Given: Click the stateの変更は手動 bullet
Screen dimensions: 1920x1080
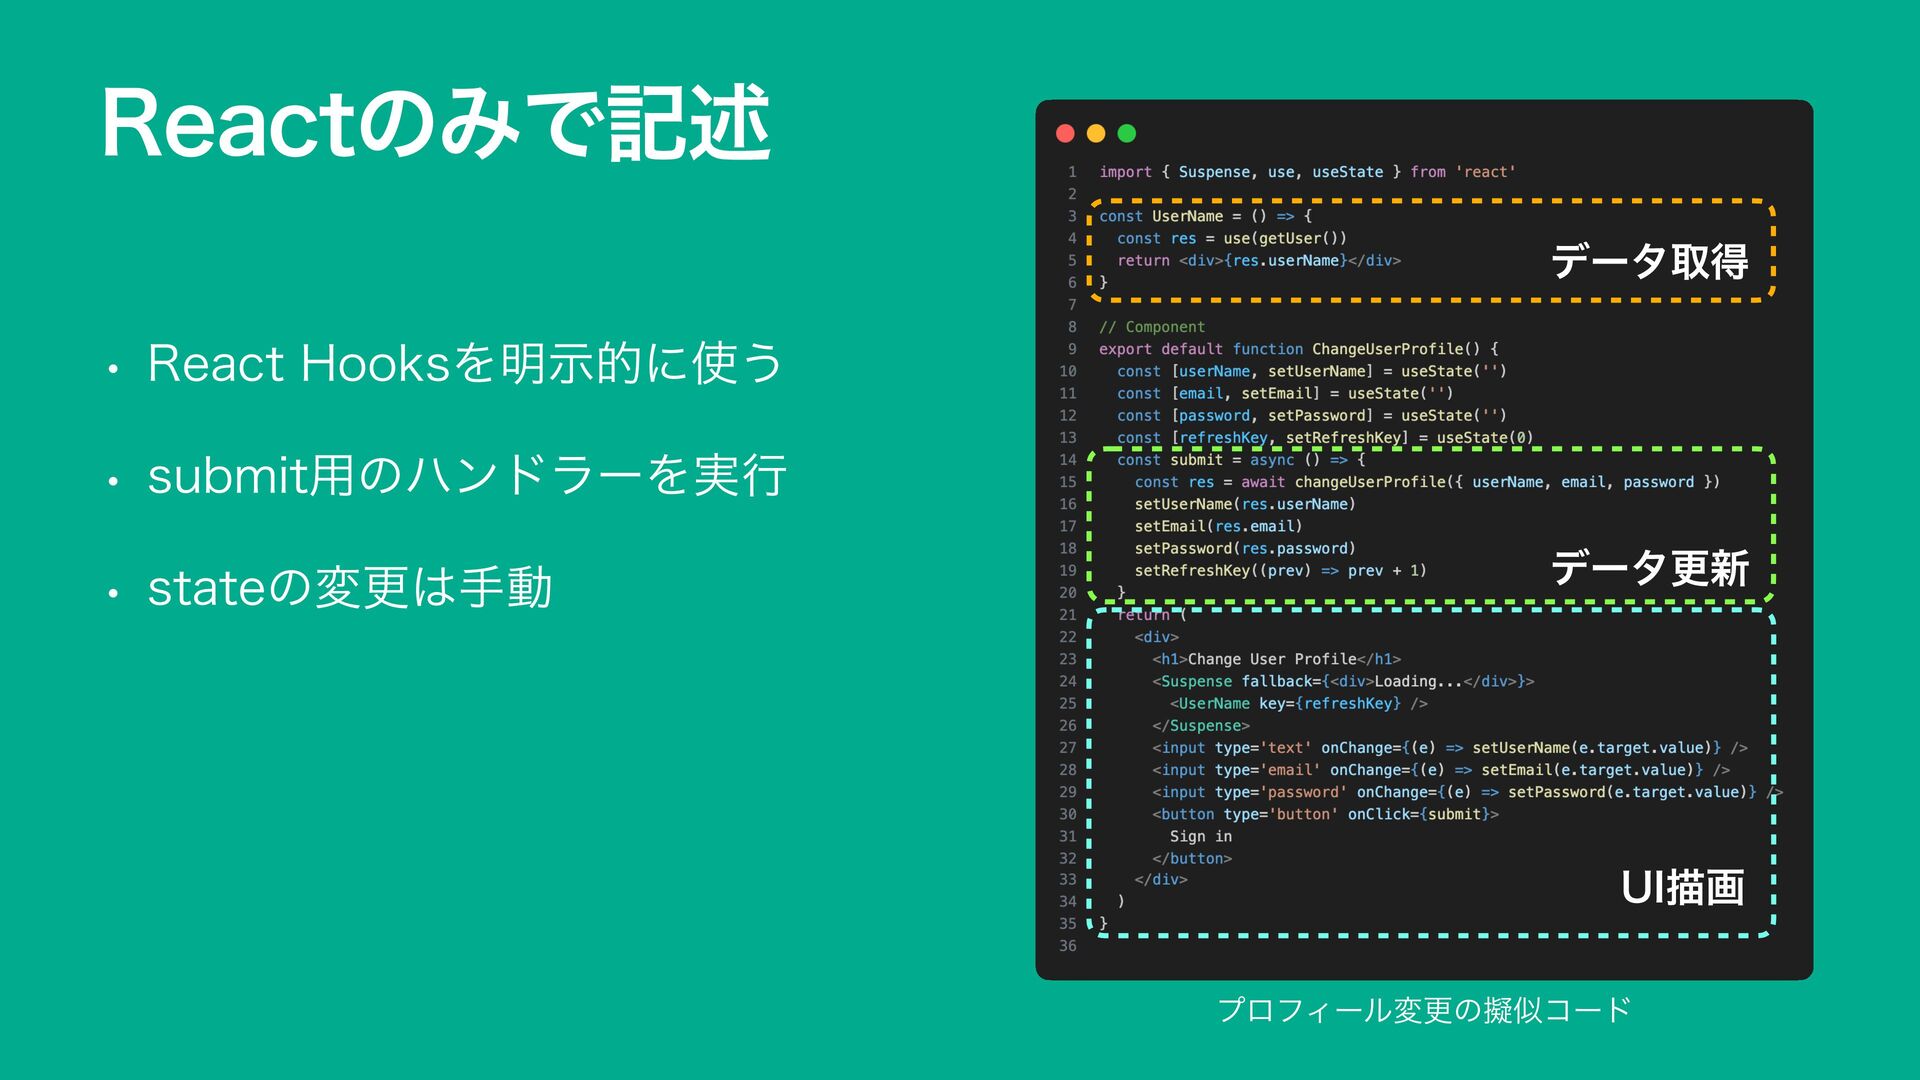Looking at the screenshot, I should (x=350, y=587).
